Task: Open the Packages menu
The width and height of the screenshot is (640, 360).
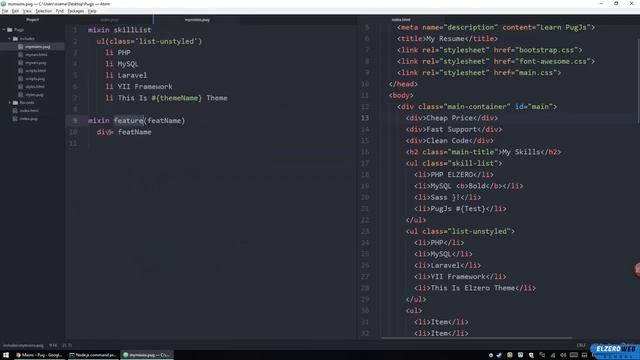Action: 76,11
